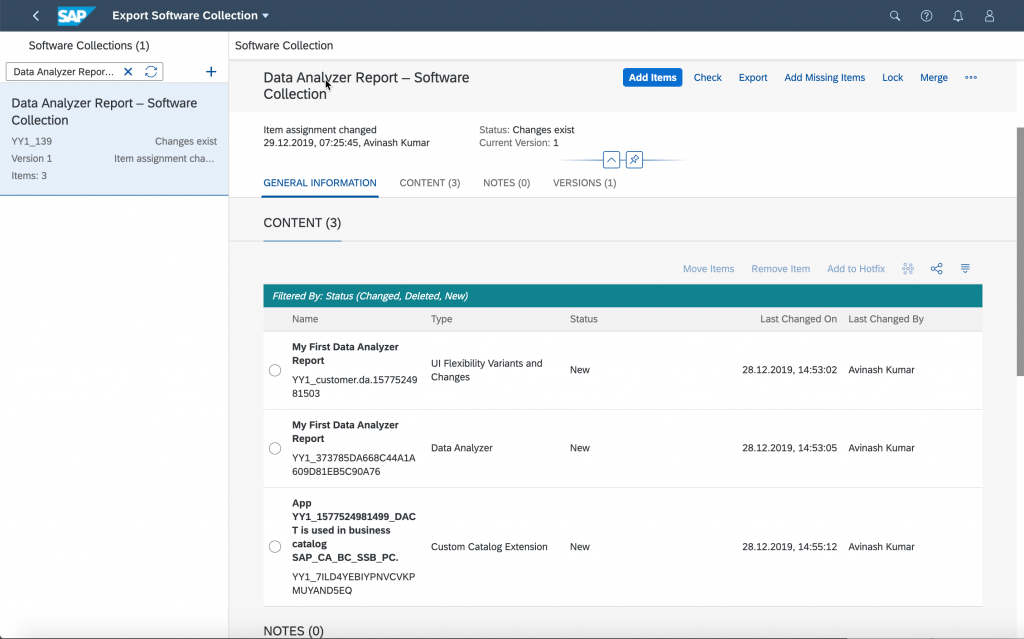Switch to the Content (3) tab
Screen dimensions: 1024x639
(x=430, y=183)
